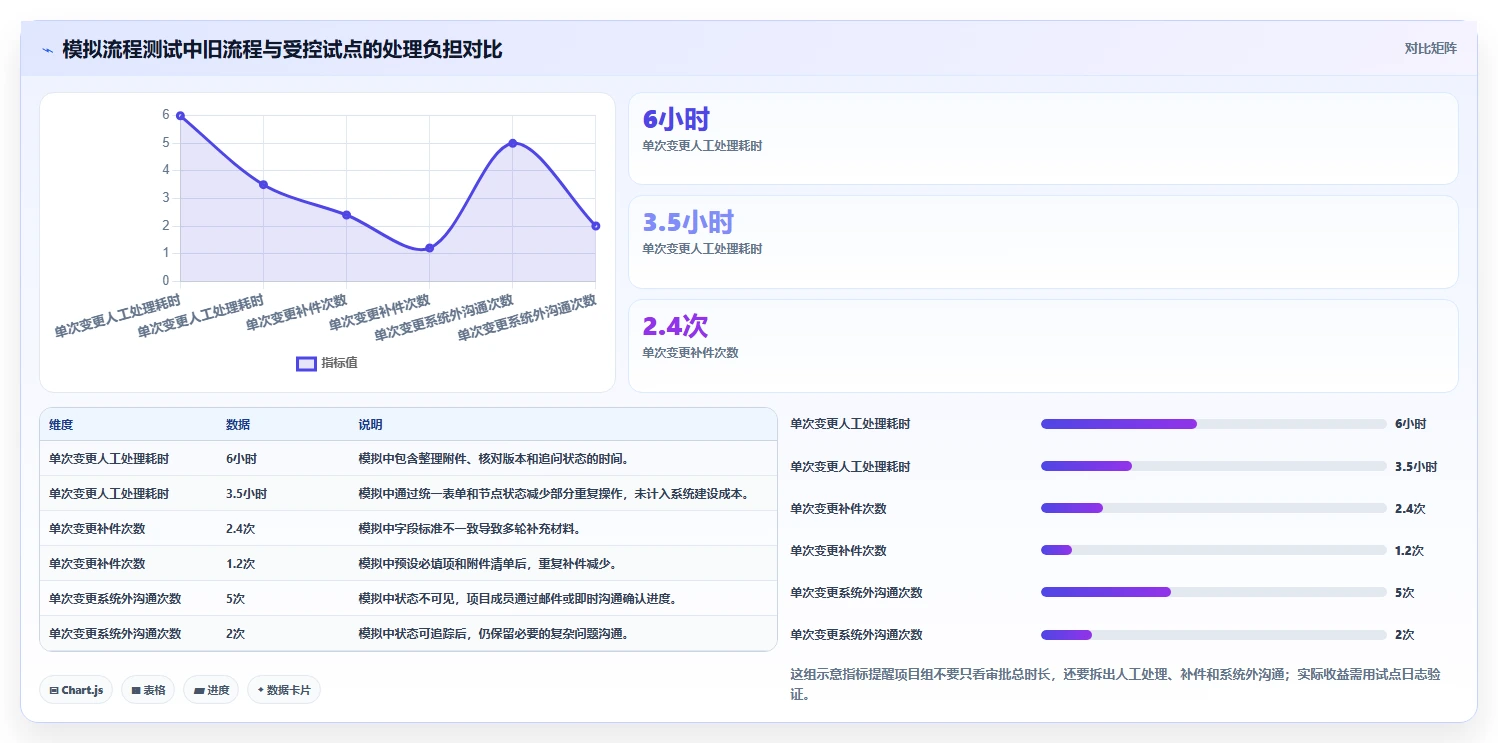Click description about 统一表单和节点状态减少重复操作

click(x=554, y=494)
